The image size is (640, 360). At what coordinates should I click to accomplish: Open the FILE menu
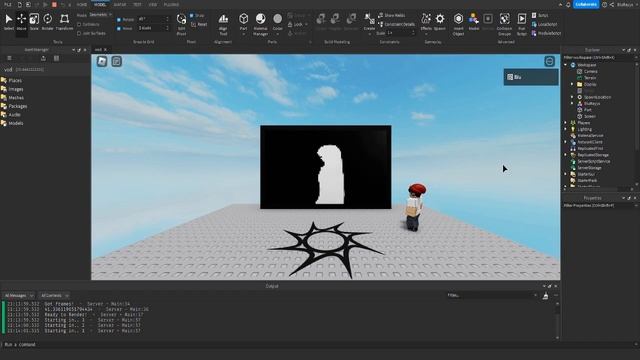click(x=7, y=4)
